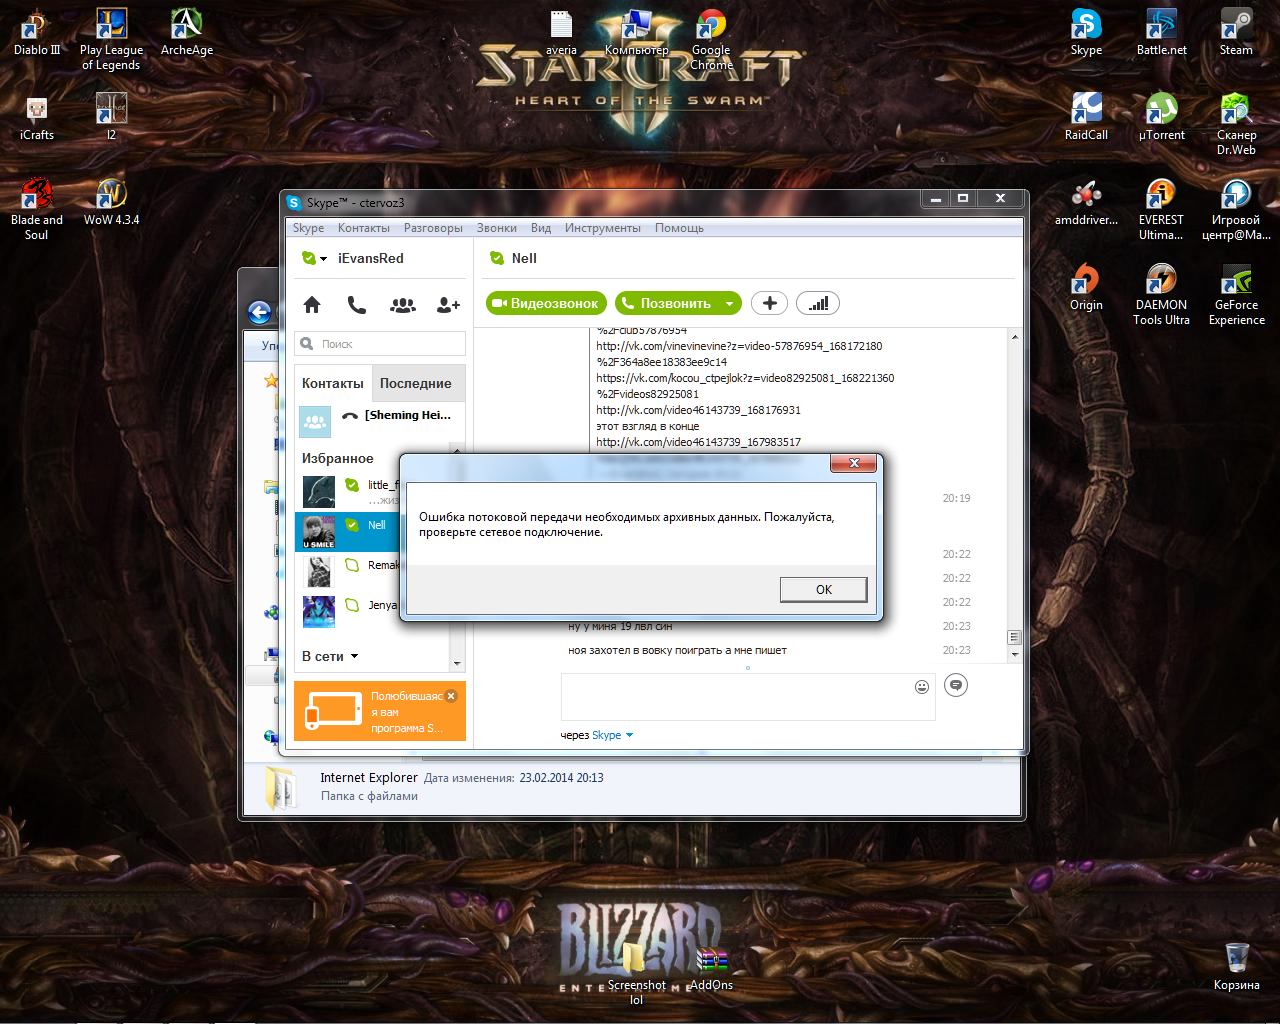Launch the Battle.net shortcut
The height and width of the screenshot is (1024, 1280).
tap(1161, 32)
